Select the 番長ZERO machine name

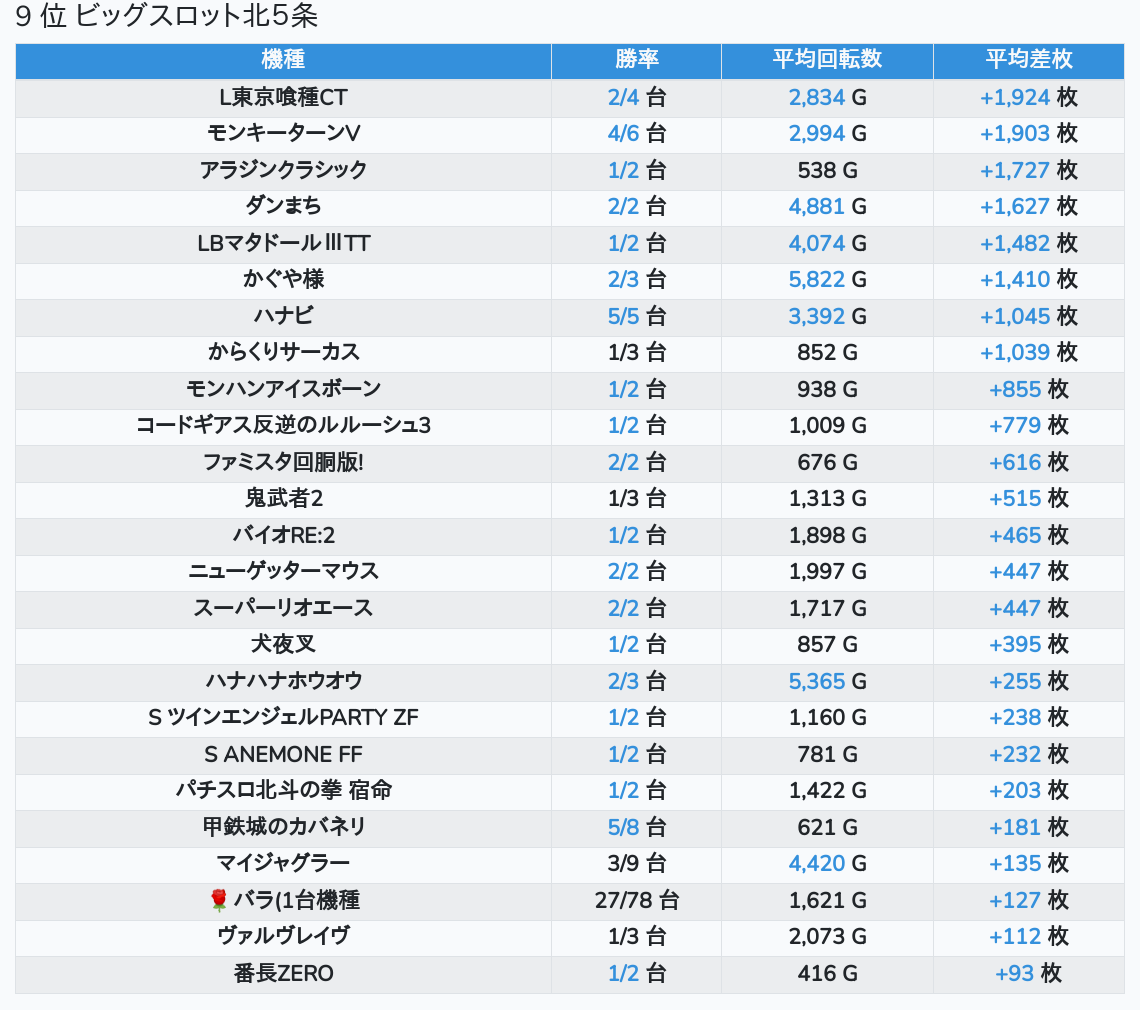click(x=284, y=974)
